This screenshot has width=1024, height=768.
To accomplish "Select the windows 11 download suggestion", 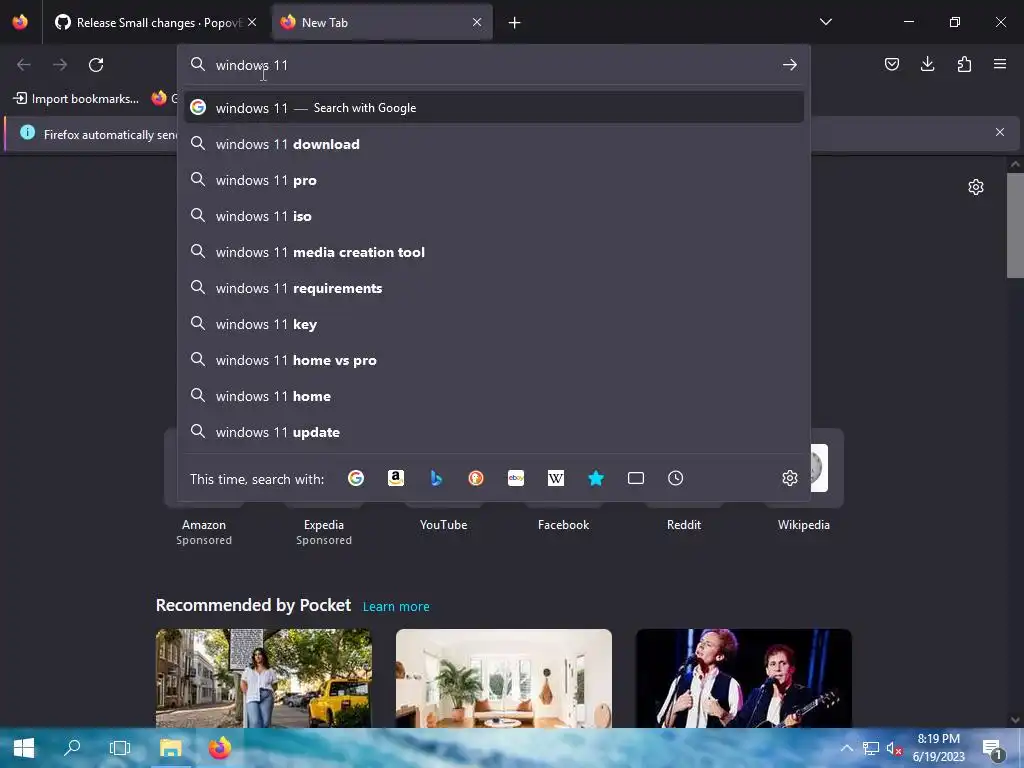I will tap(494, 144).
